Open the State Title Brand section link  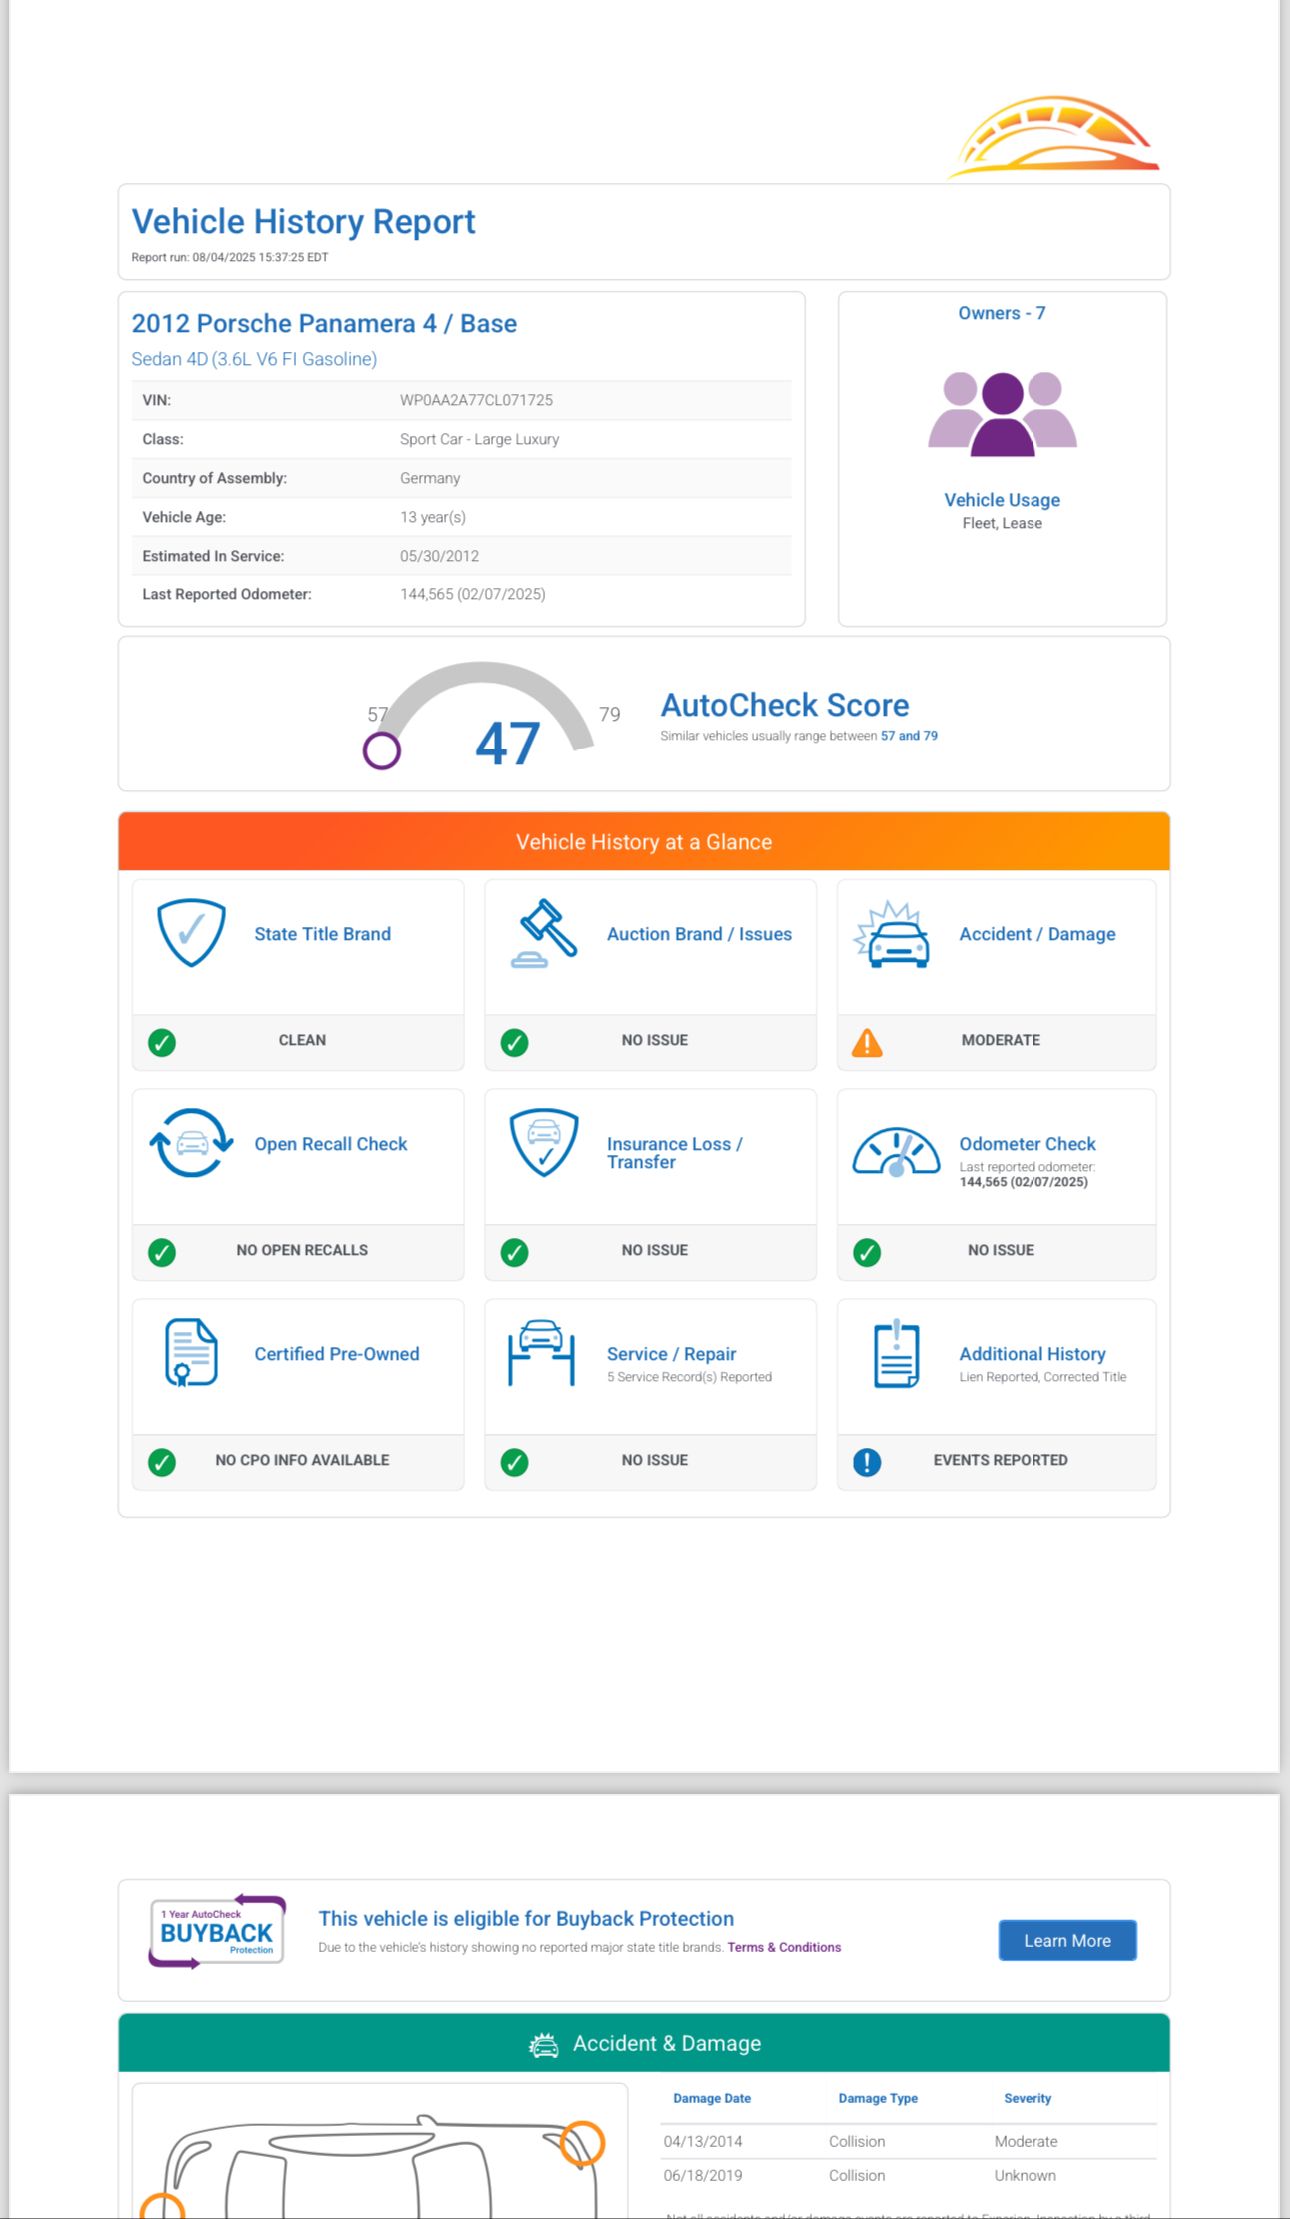tap(322, 934)
